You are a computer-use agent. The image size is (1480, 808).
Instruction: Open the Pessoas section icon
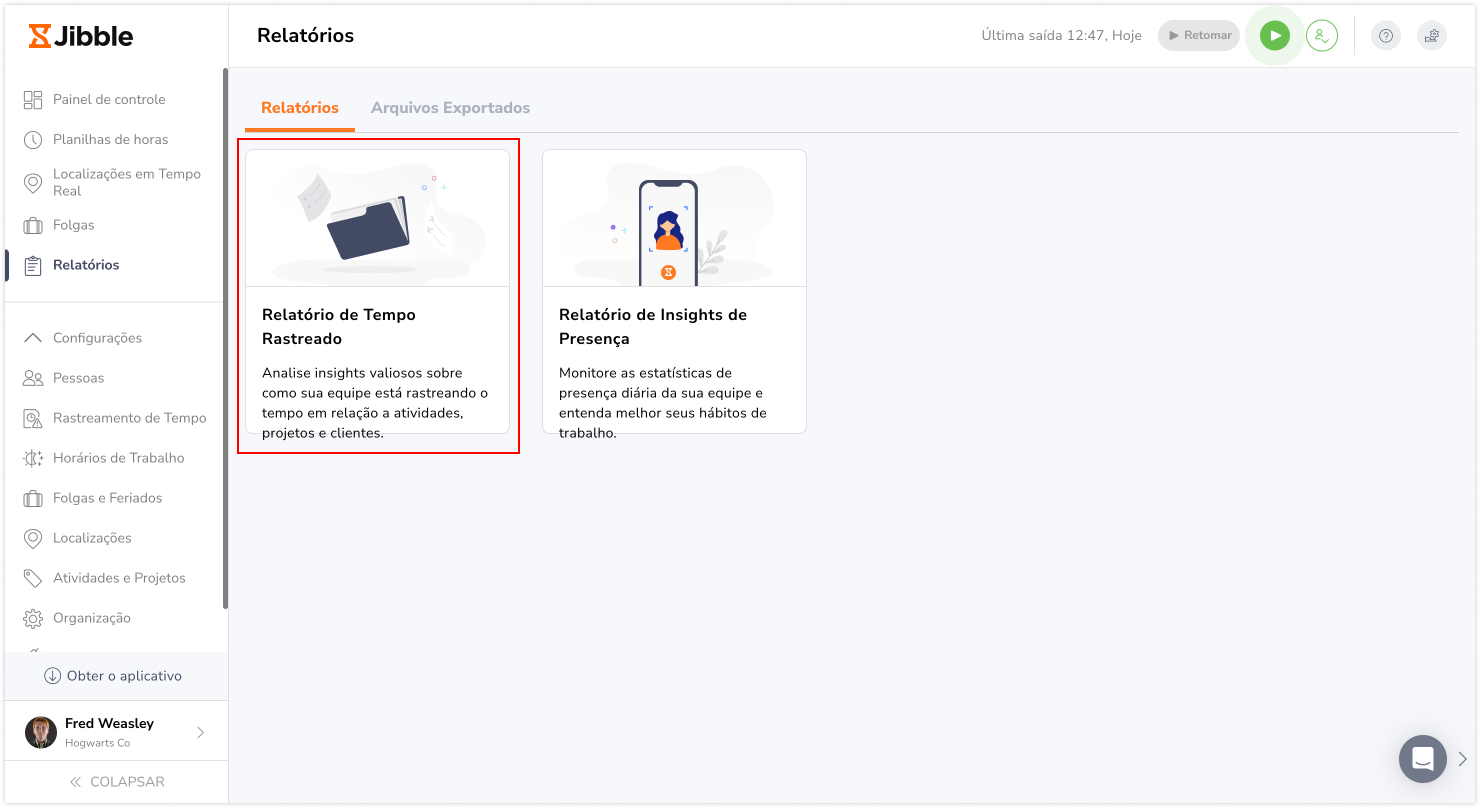[x=31, y=377]
